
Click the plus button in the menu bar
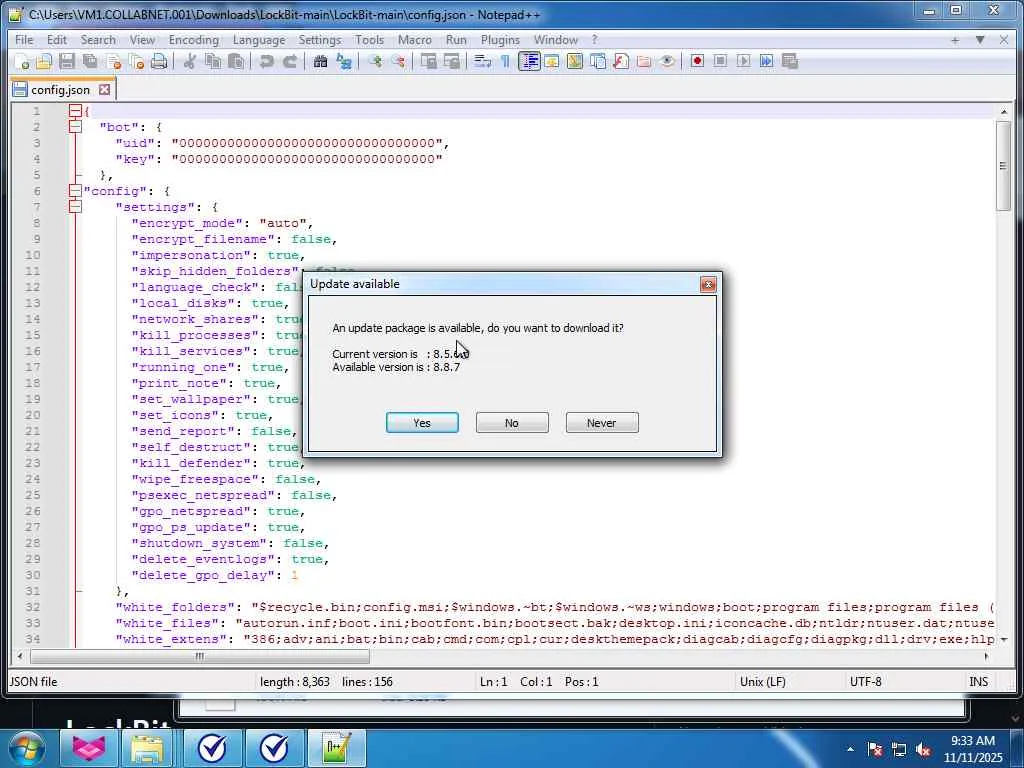coord(955,40)
